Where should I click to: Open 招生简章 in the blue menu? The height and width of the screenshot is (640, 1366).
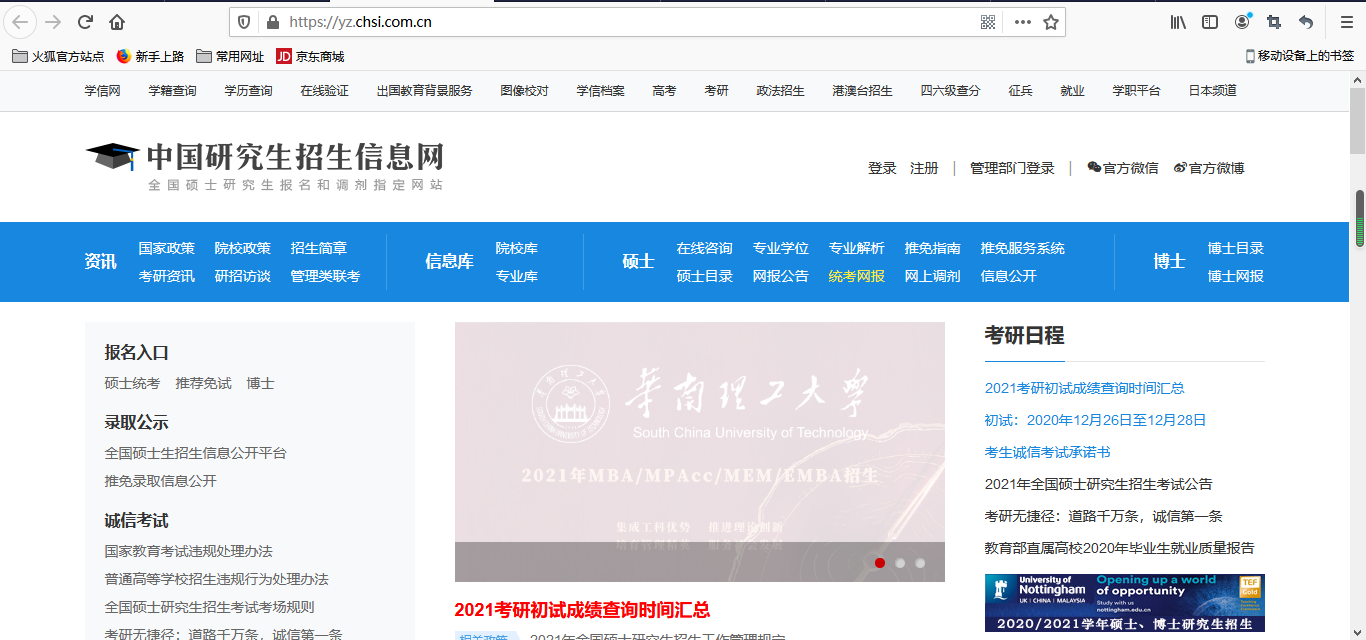319,248
